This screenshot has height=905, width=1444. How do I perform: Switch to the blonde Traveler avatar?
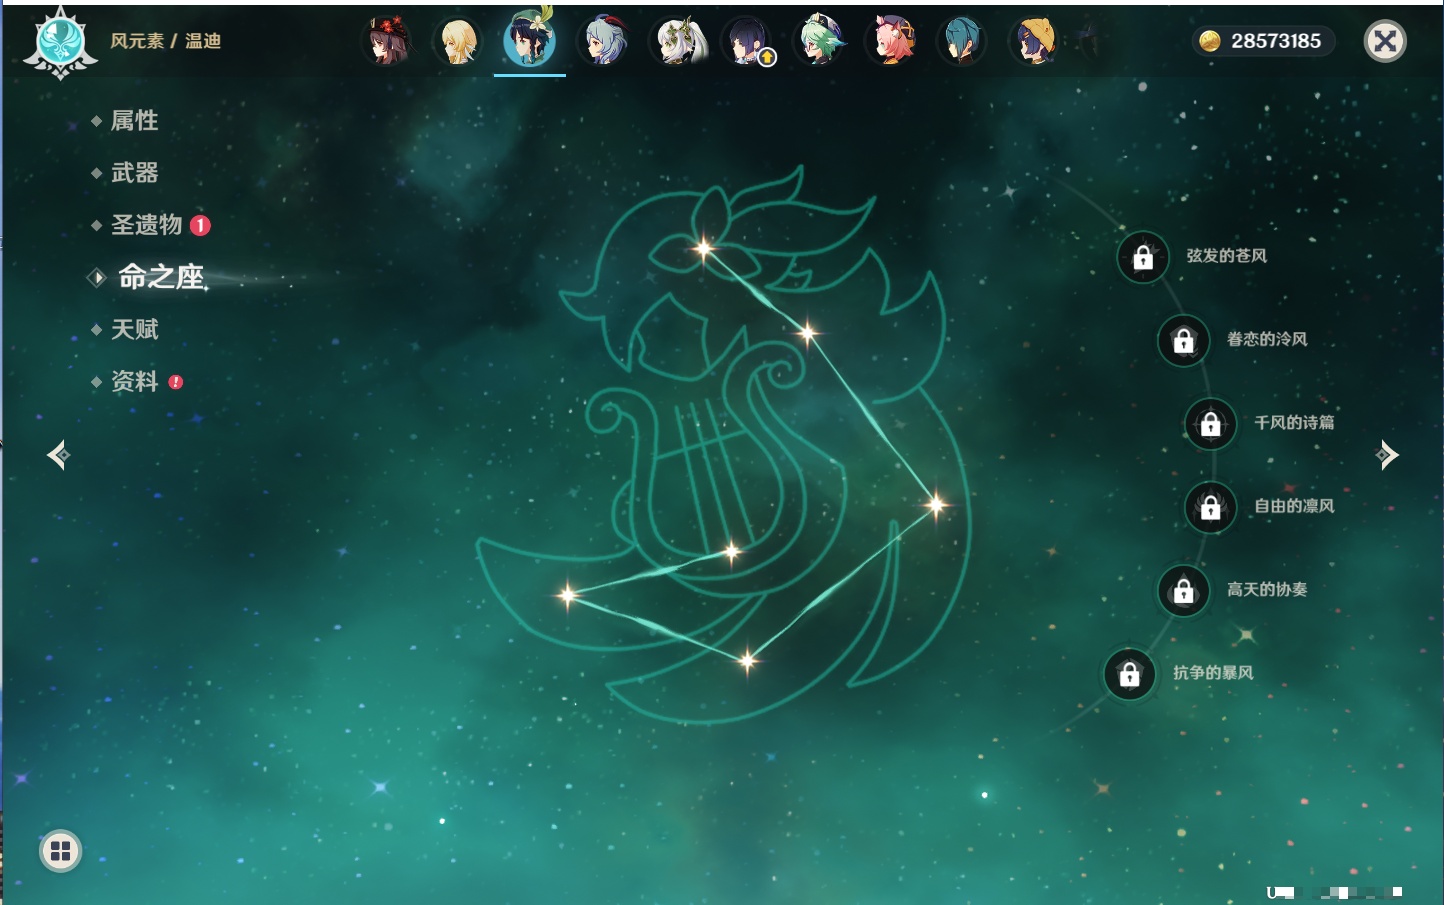[x=458, y=41]
